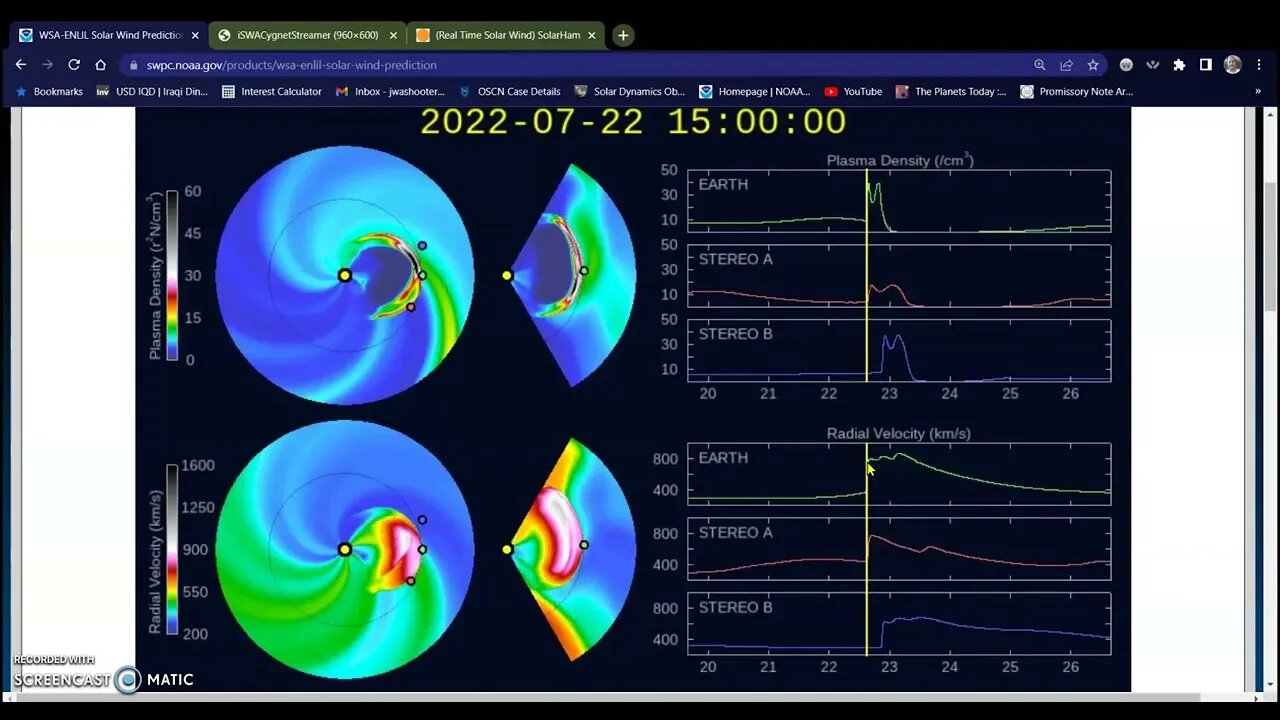Open USD IQD Iraqi Dinar bookmark
Screen dimensions: 1280x720
click(x=152, y=91)
